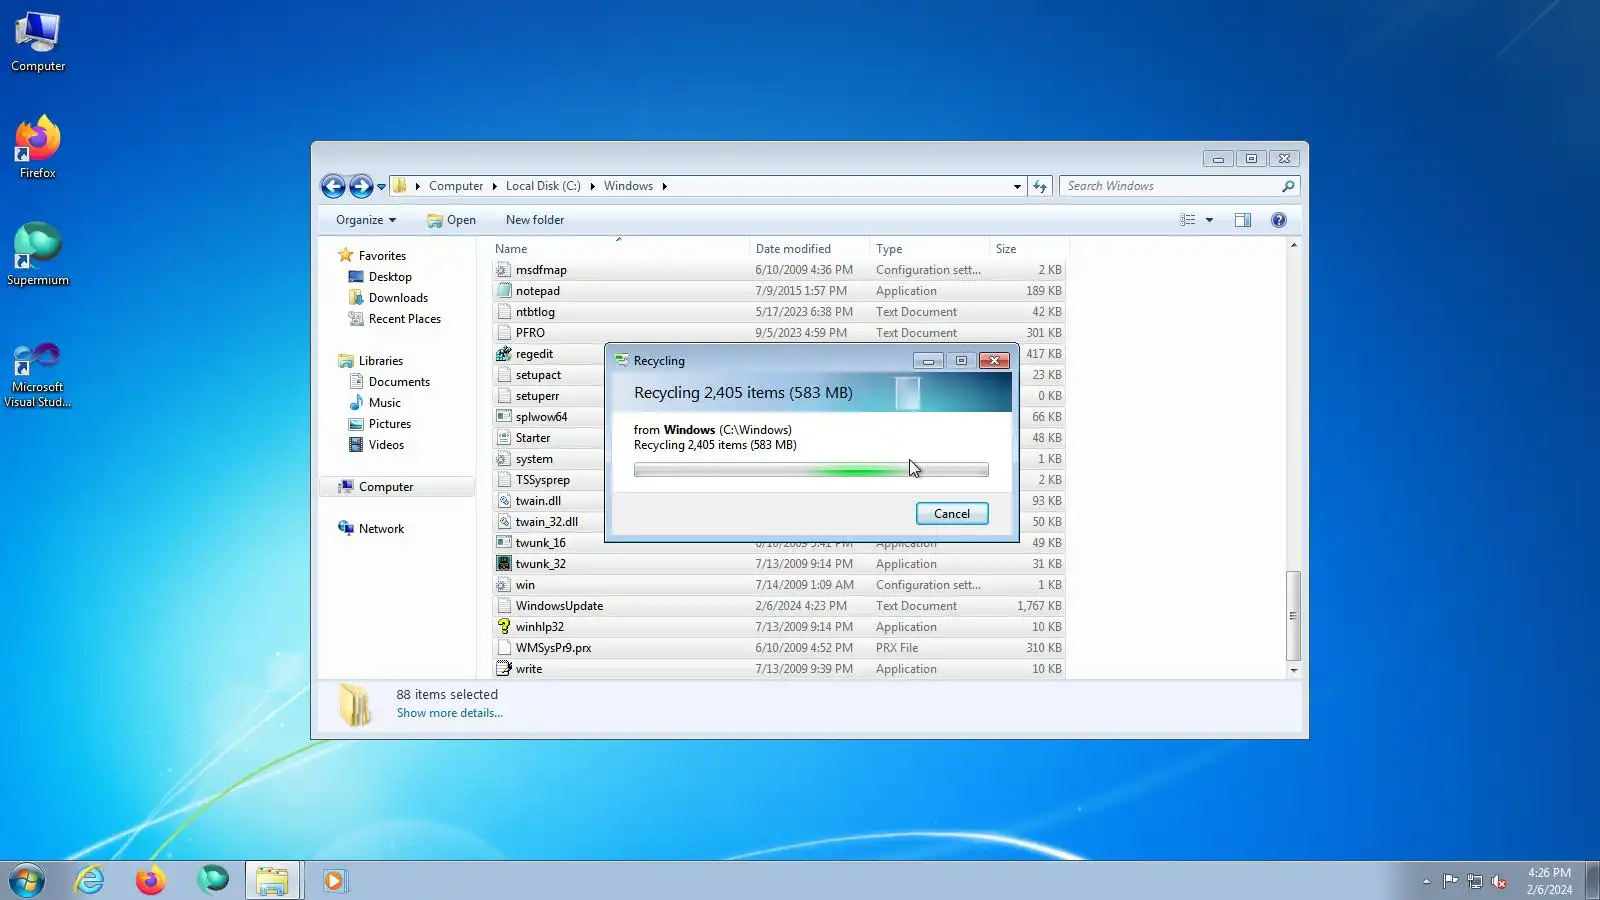Click the twunk_32 file icon
This screenshot has height=900, width=1600.
(504, 564)
